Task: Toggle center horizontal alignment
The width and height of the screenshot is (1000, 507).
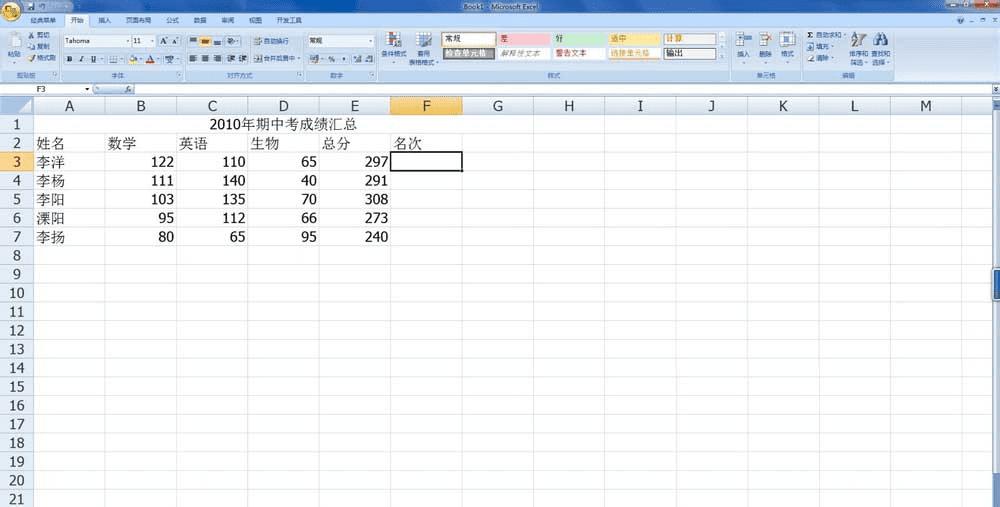Action: (205, 59)
